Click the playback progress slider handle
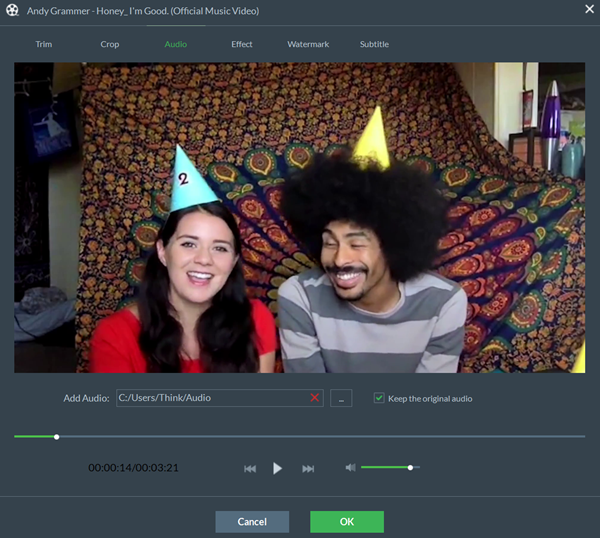Screen dimensions: 600x538 (x=57, y=437)
